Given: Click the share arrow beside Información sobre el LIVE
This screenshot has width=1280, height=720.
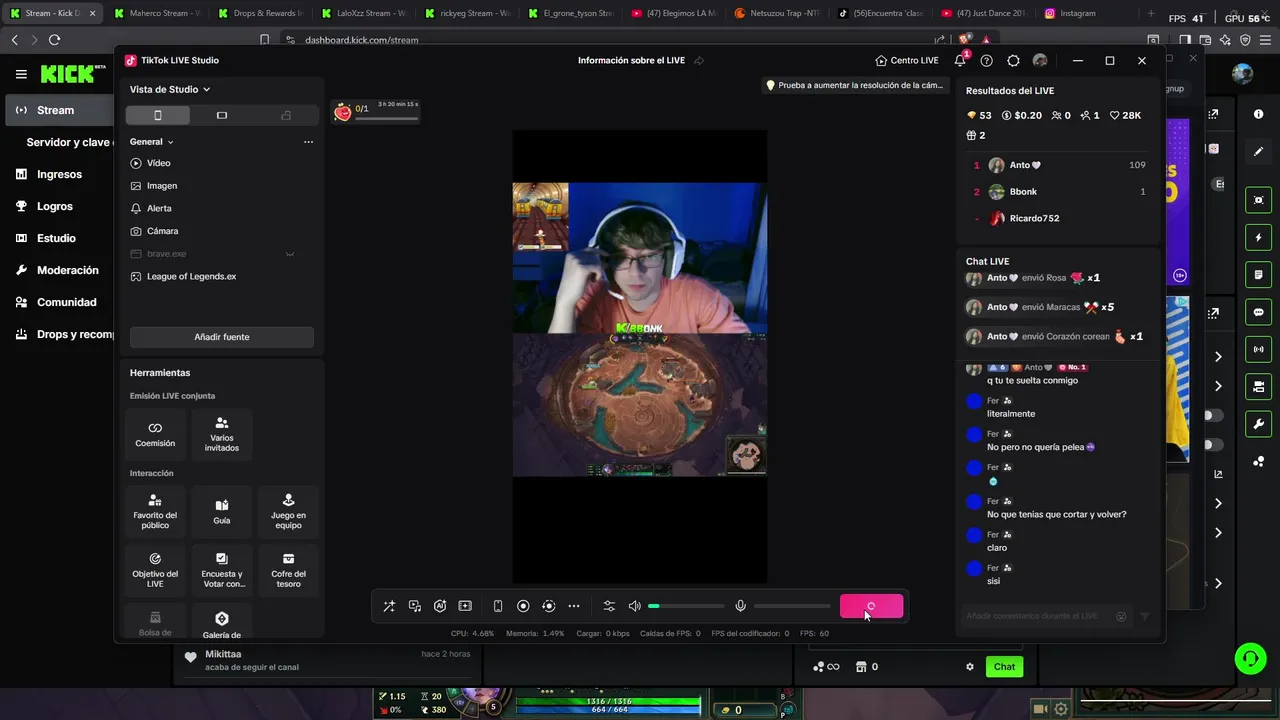Looking at the screenshot, I should [699, 61].
